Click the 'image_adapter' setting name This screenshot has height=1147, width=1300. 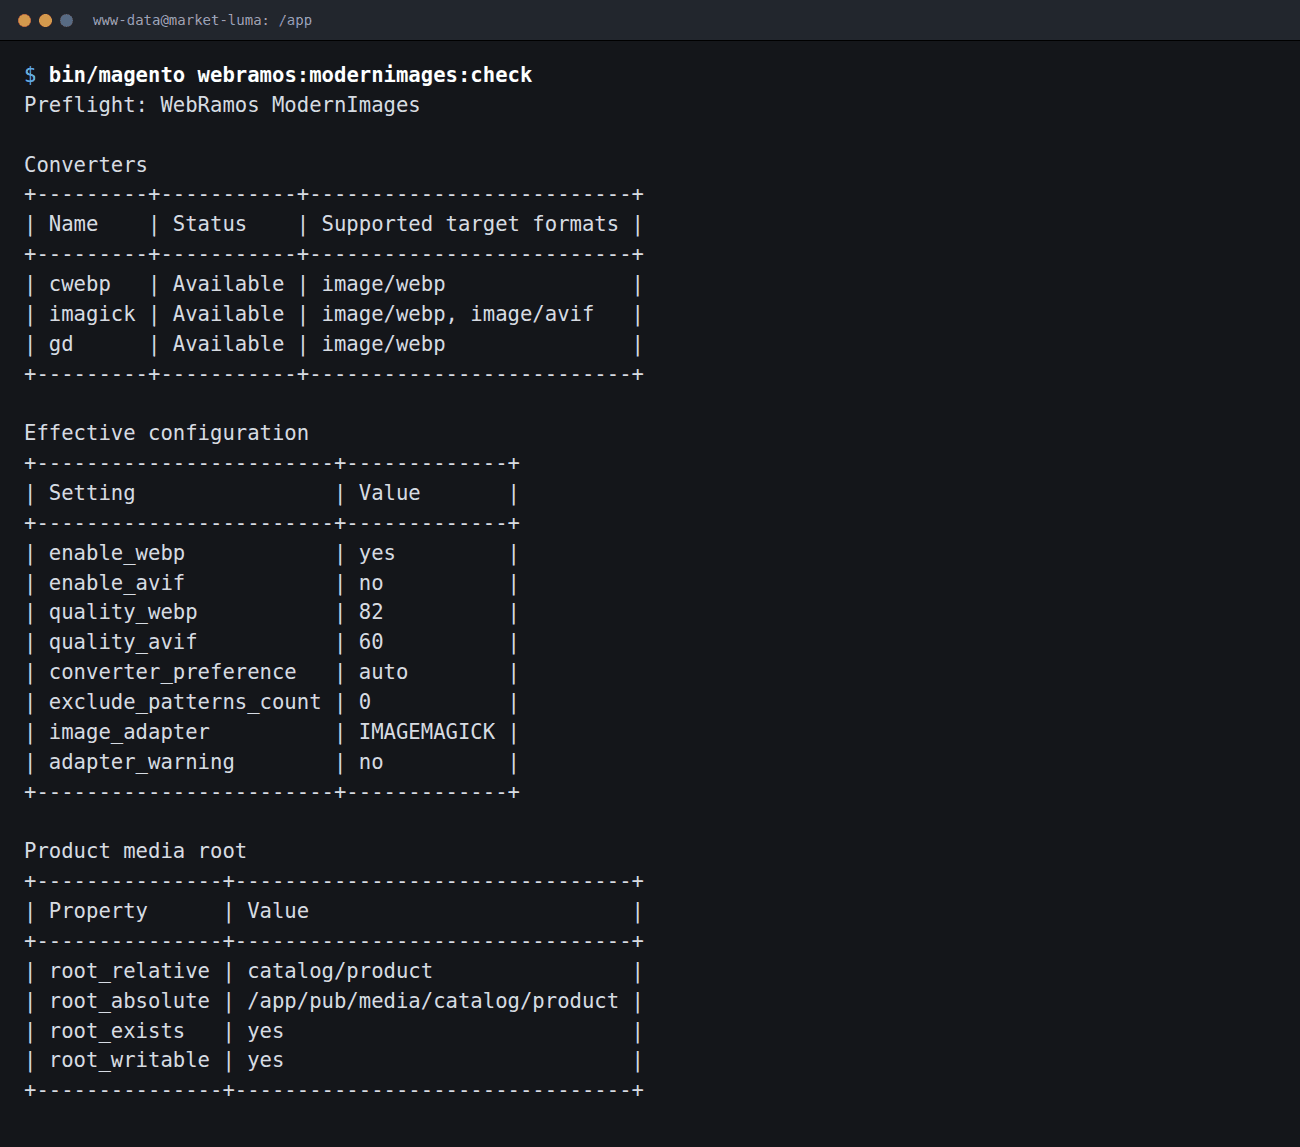click(x=129, y=732)
